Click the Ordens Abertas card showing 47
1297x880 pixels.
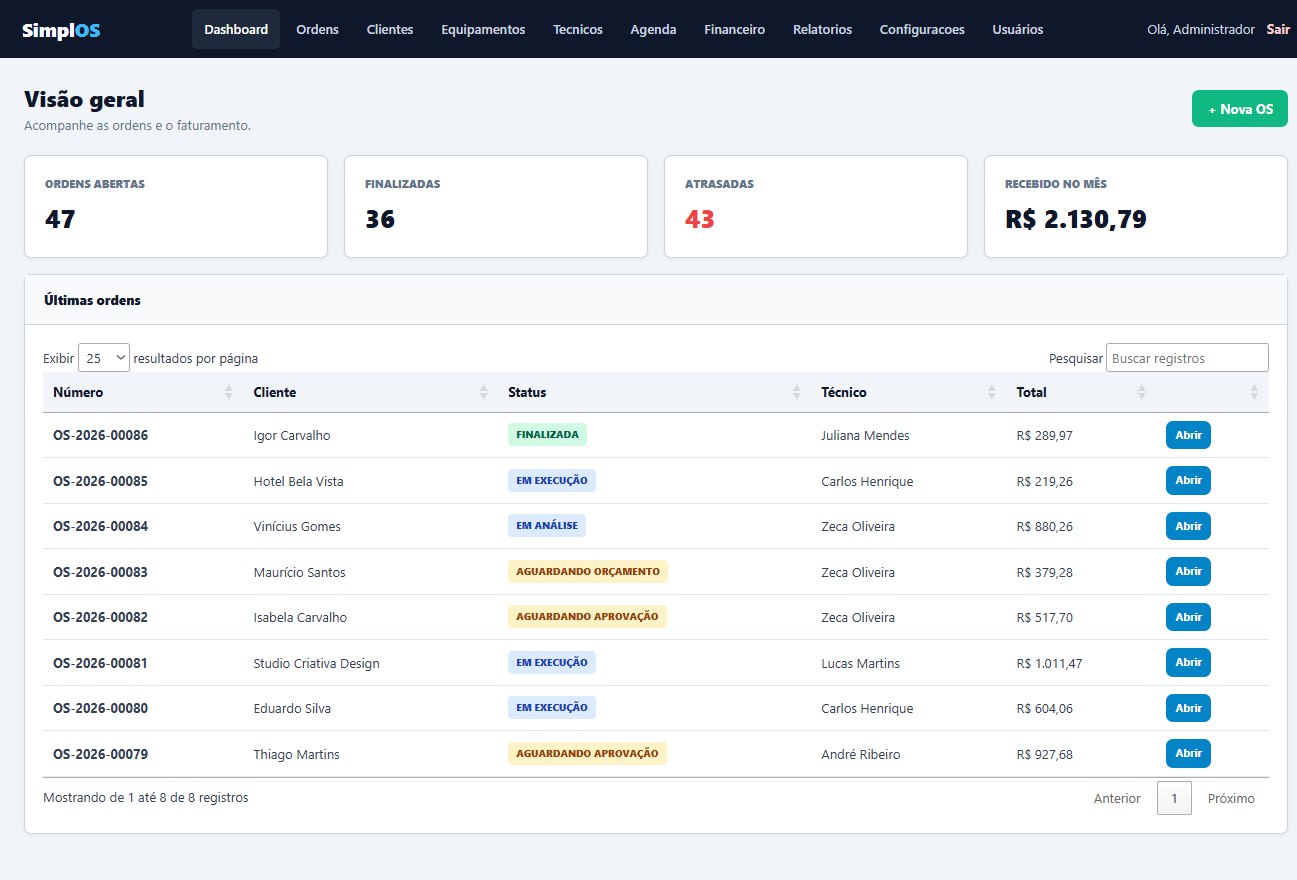(176, 206)
